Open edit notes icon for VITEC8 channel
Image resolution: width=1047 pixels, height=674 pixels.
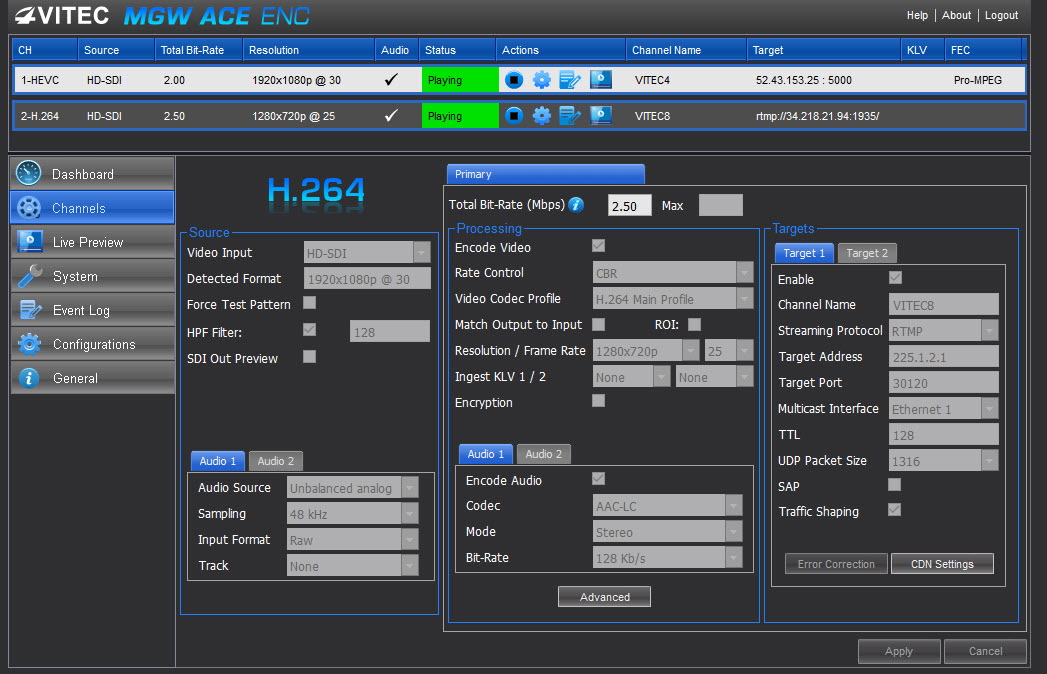pyautogui.click(x=570, y=116)
